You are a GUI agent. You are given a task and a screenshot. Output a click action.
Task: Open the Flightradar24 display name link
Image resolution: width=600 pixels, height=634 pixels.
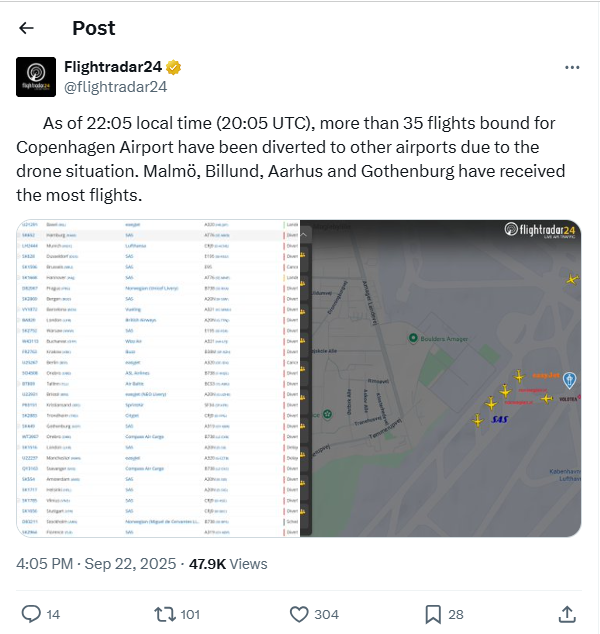[112, 68]
